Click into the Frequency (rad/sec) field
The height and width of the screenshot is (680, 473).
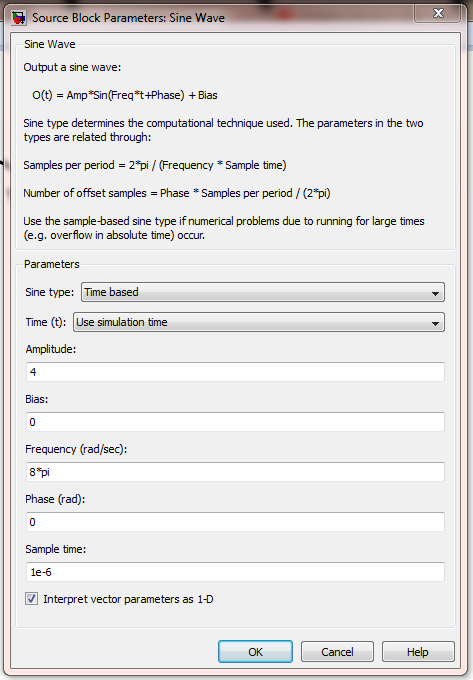pyautogui.click(x=235, y=472)
